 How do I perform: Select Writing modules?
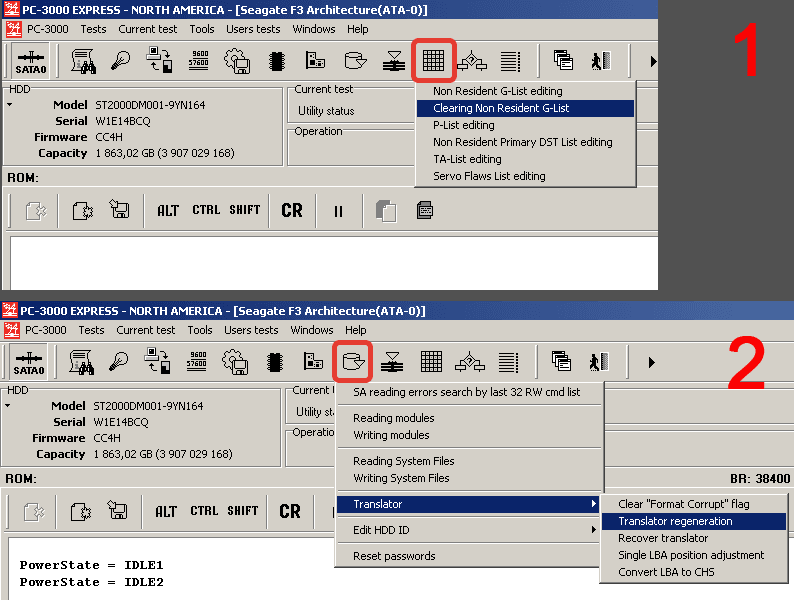point(468,435)
